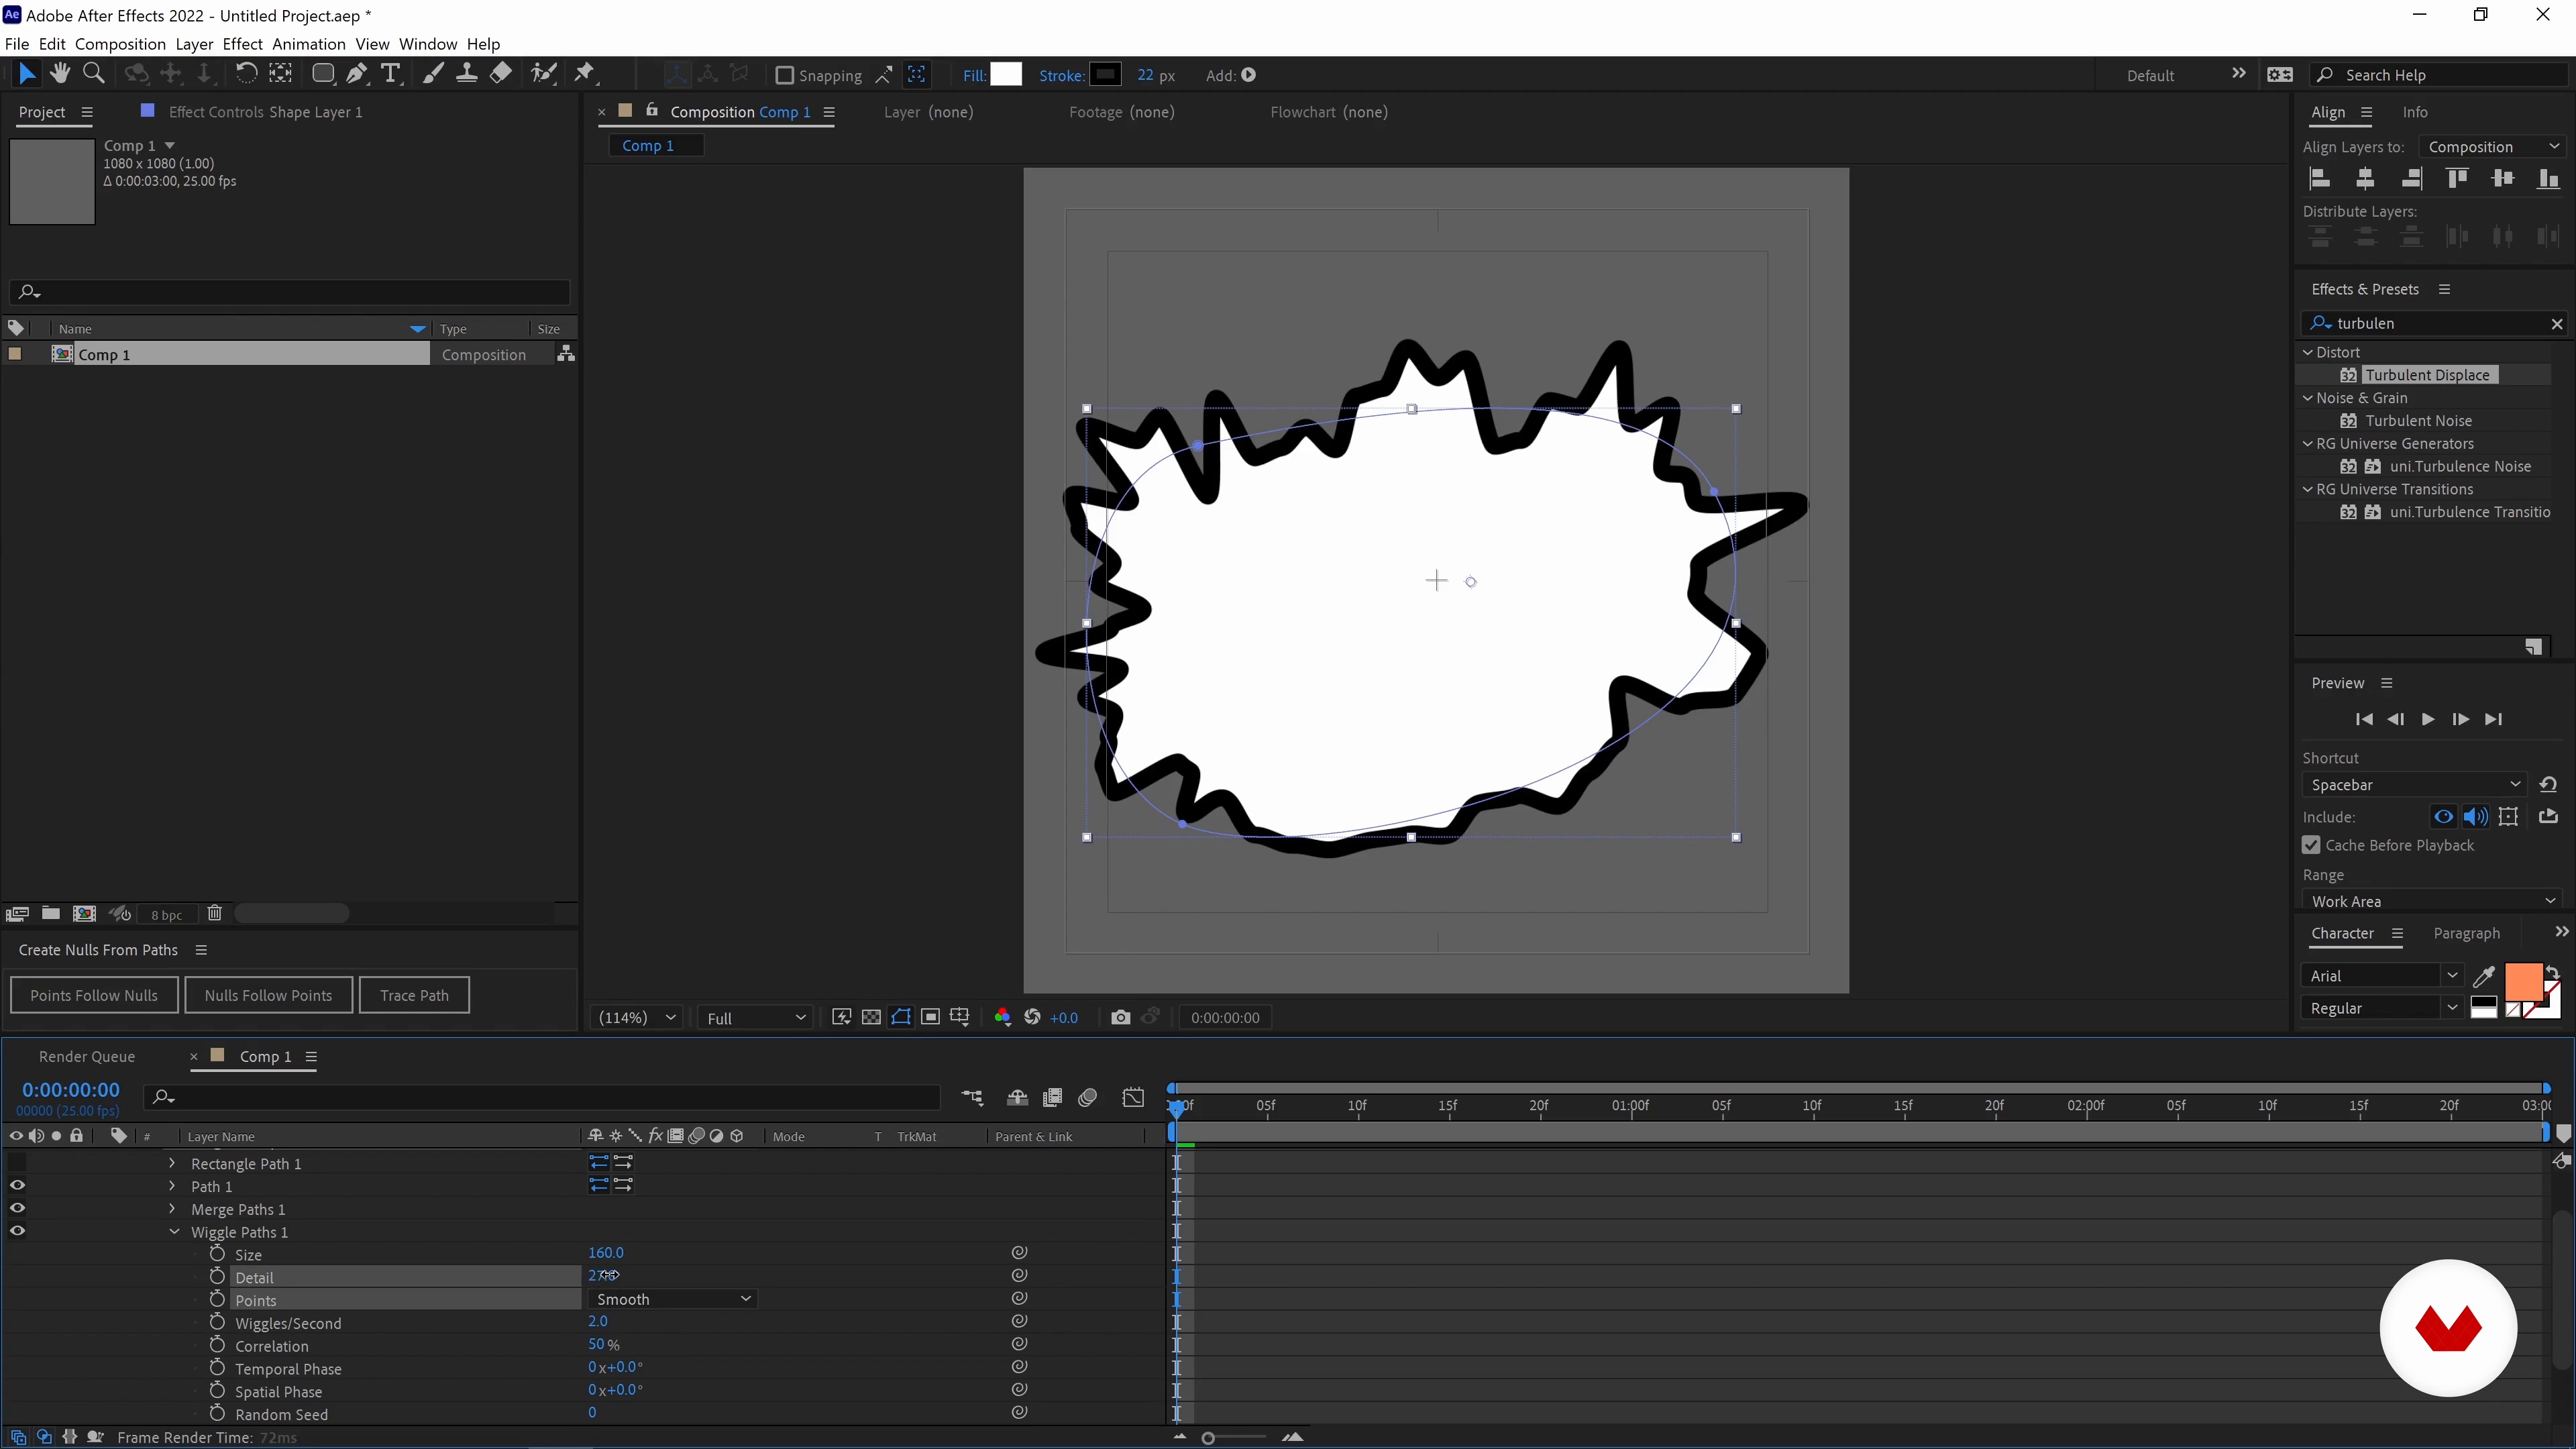Select the Pen tool
The height and width of the screenshot is (1449, 2576).
(356, 73)
